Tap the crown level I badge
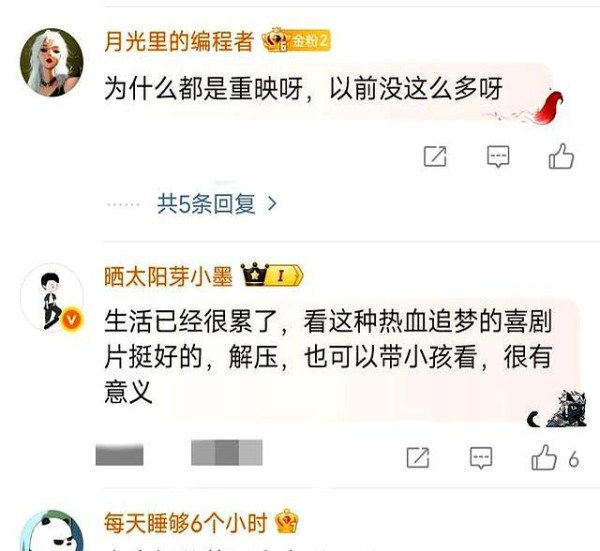This screenshot has height=551, width=600. (272, 275)
